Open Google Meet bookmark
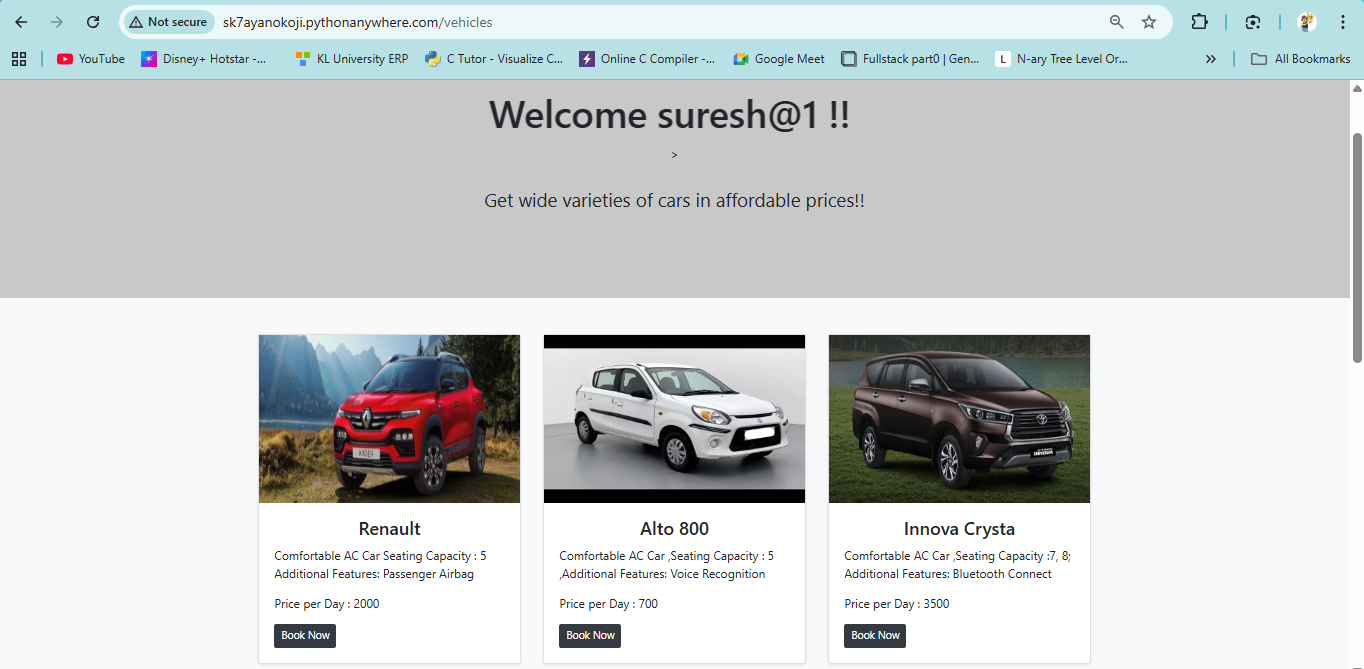 click(779, 59)
